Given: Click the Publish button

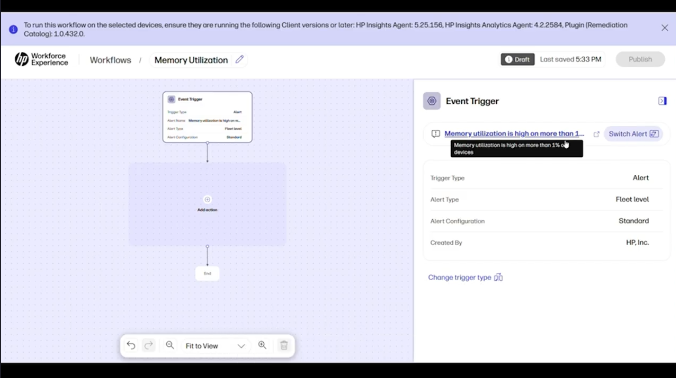Looking at the screenshot, I should [640, 59].
